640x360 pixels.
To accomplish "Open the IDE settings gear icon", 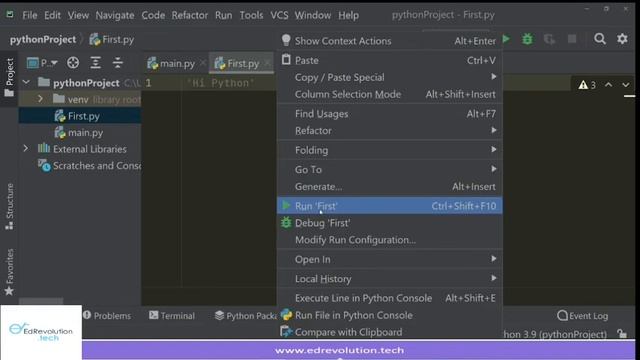I will (x=622, y=39).
